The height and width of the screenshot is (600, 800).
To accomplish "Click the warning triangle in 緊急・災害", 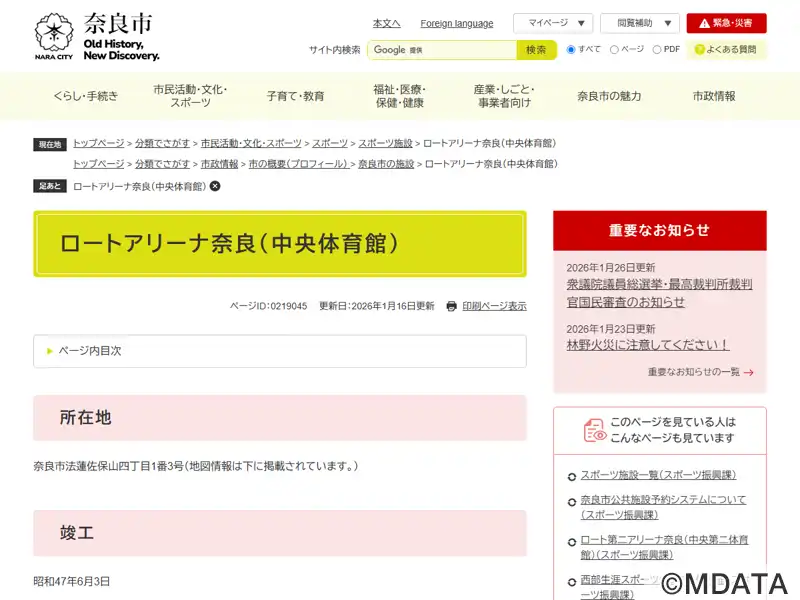I will tap(704, 23).
